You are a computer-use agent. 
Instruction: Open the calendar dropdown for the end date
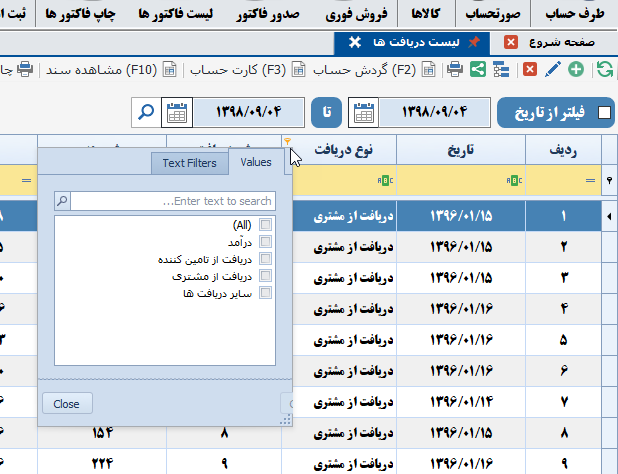click(177, 112)
